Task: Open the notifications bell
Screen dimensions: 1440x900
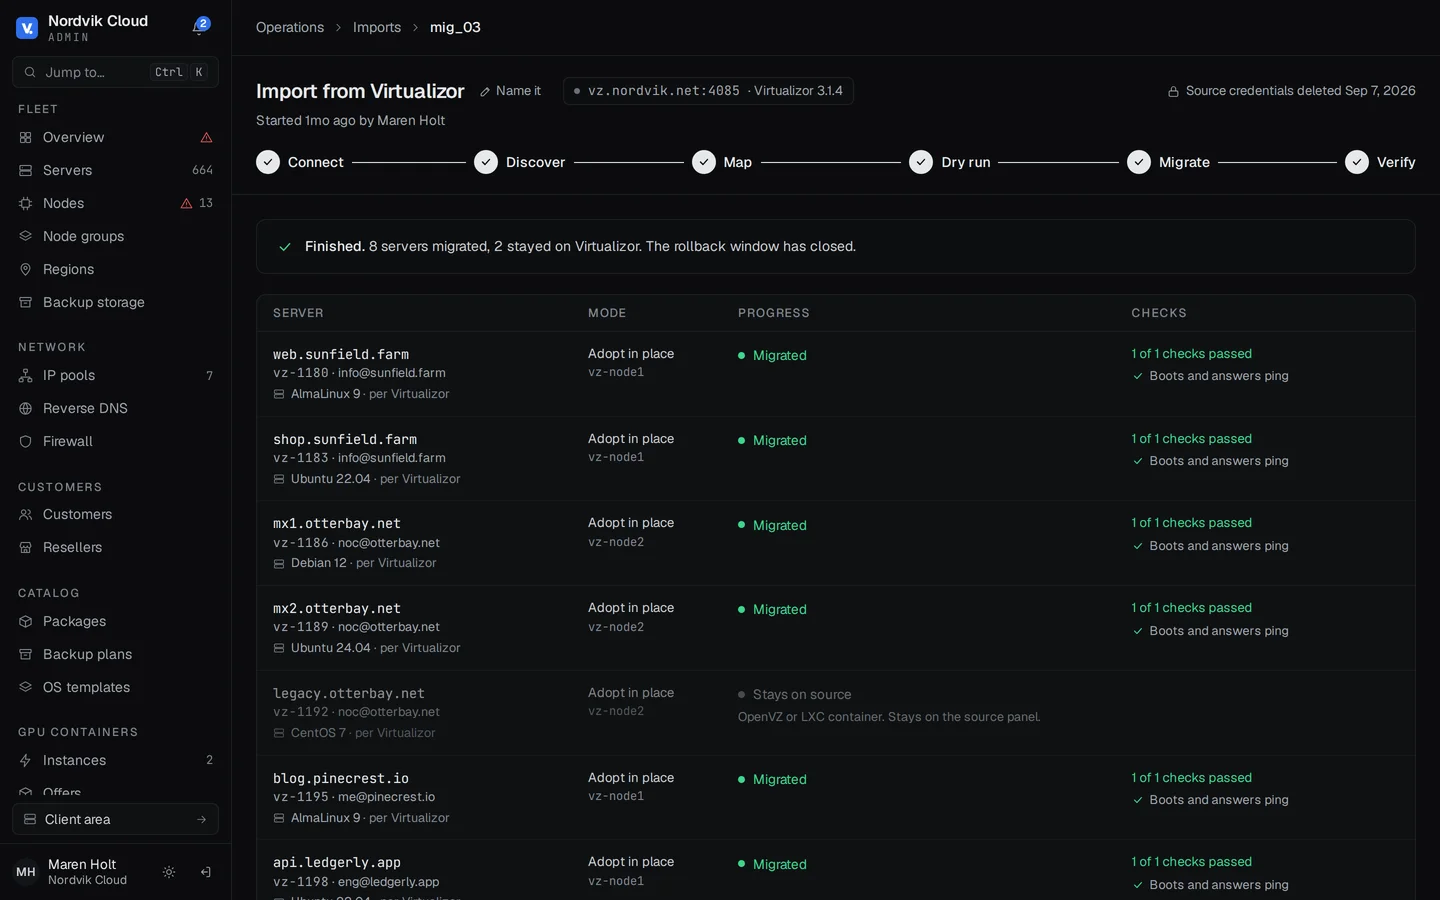Action: (199, 27)
